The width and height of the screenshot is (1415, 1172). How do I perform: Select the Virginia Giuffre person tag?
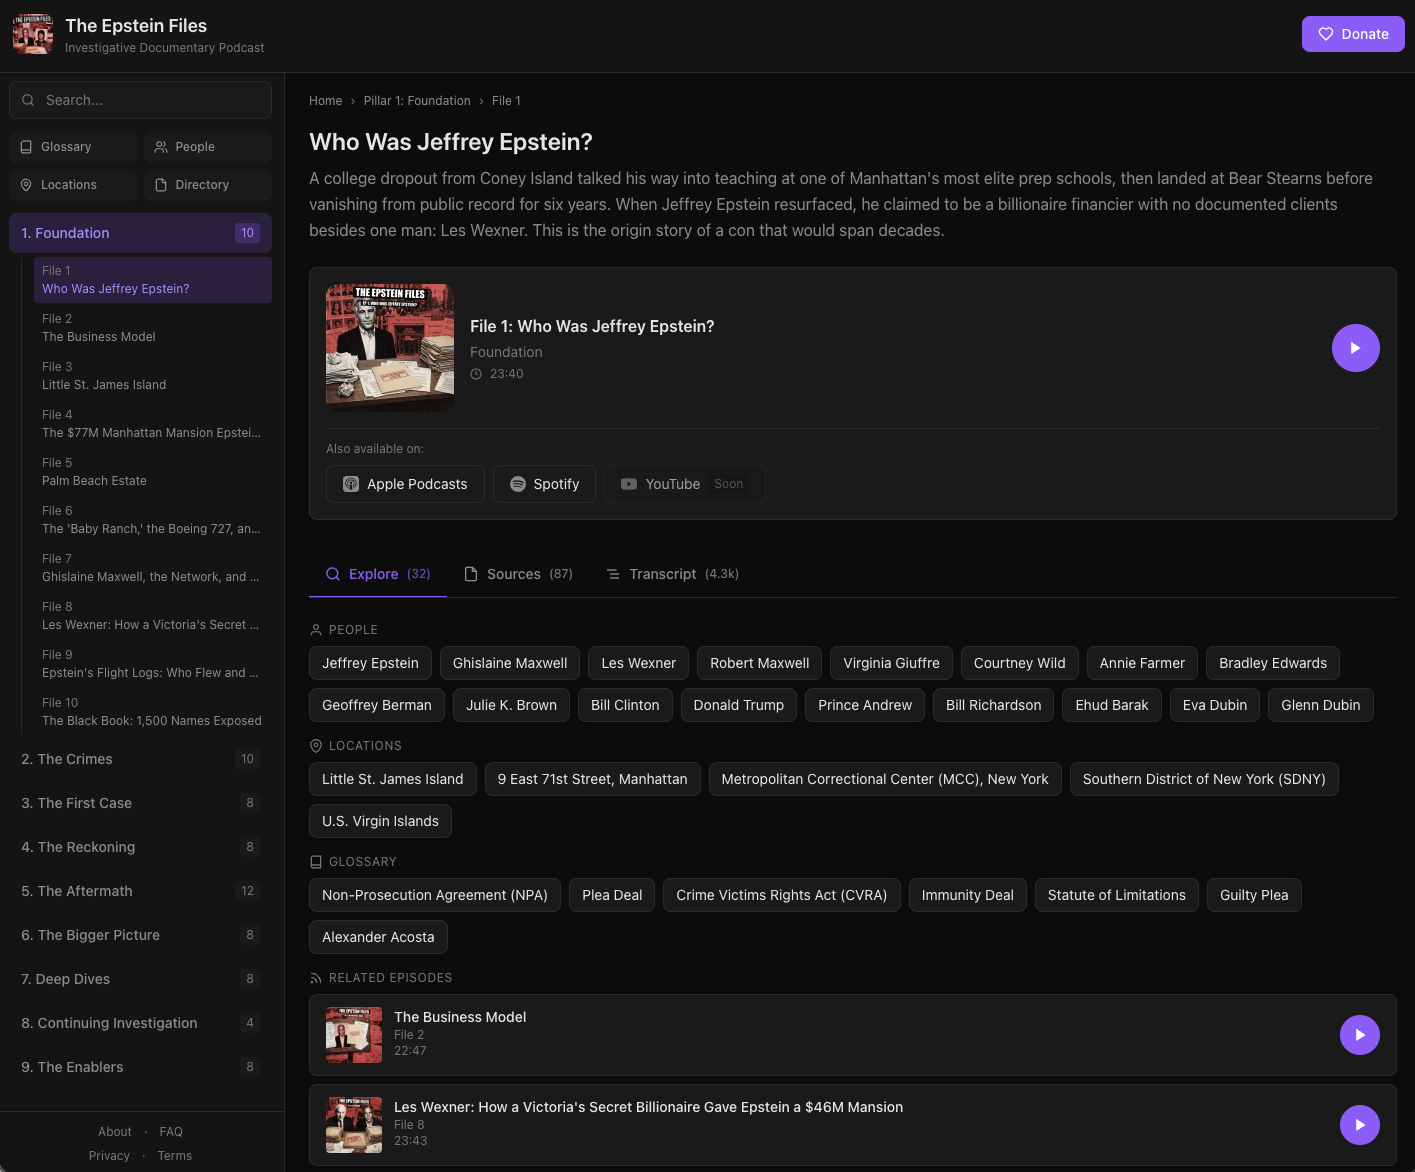[x=891, y=663]
